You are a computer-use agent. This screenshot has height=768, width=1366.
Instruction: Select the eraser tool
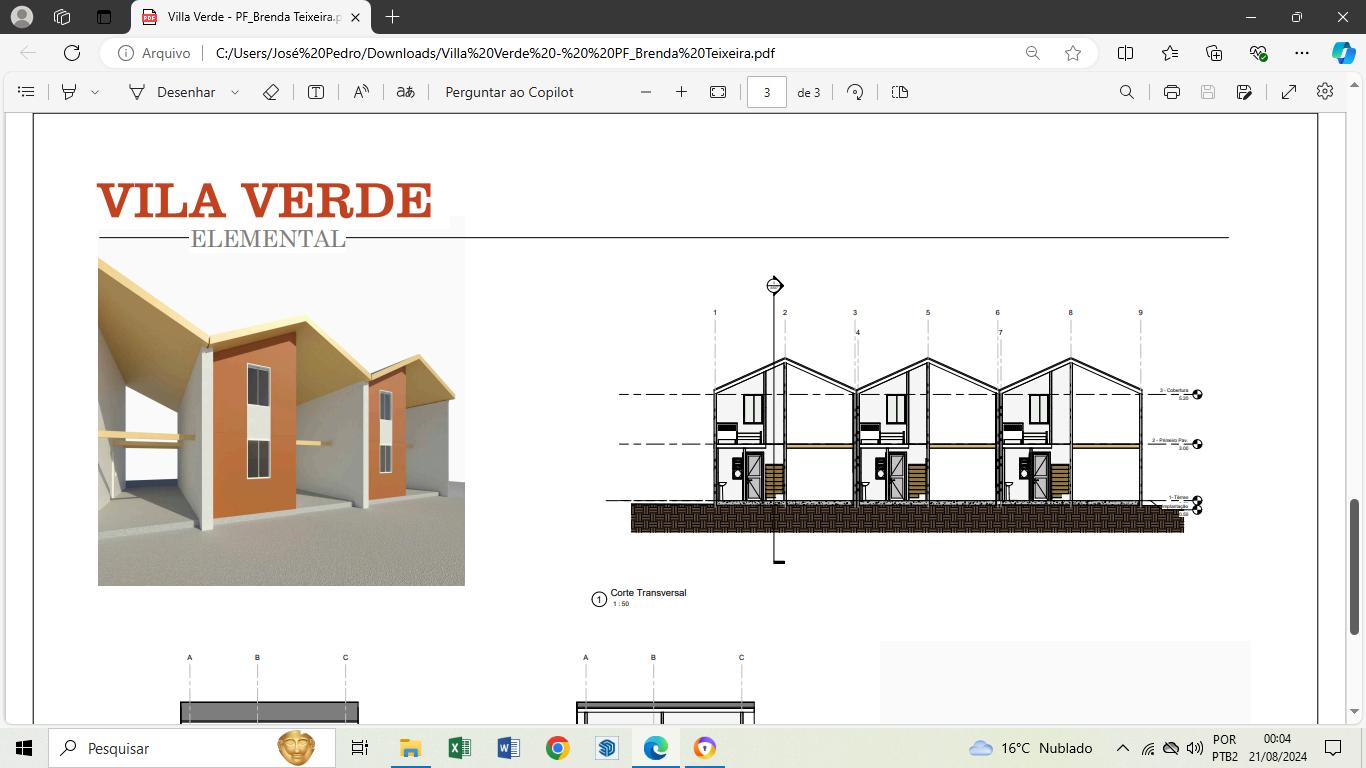[x=271, y=92]
